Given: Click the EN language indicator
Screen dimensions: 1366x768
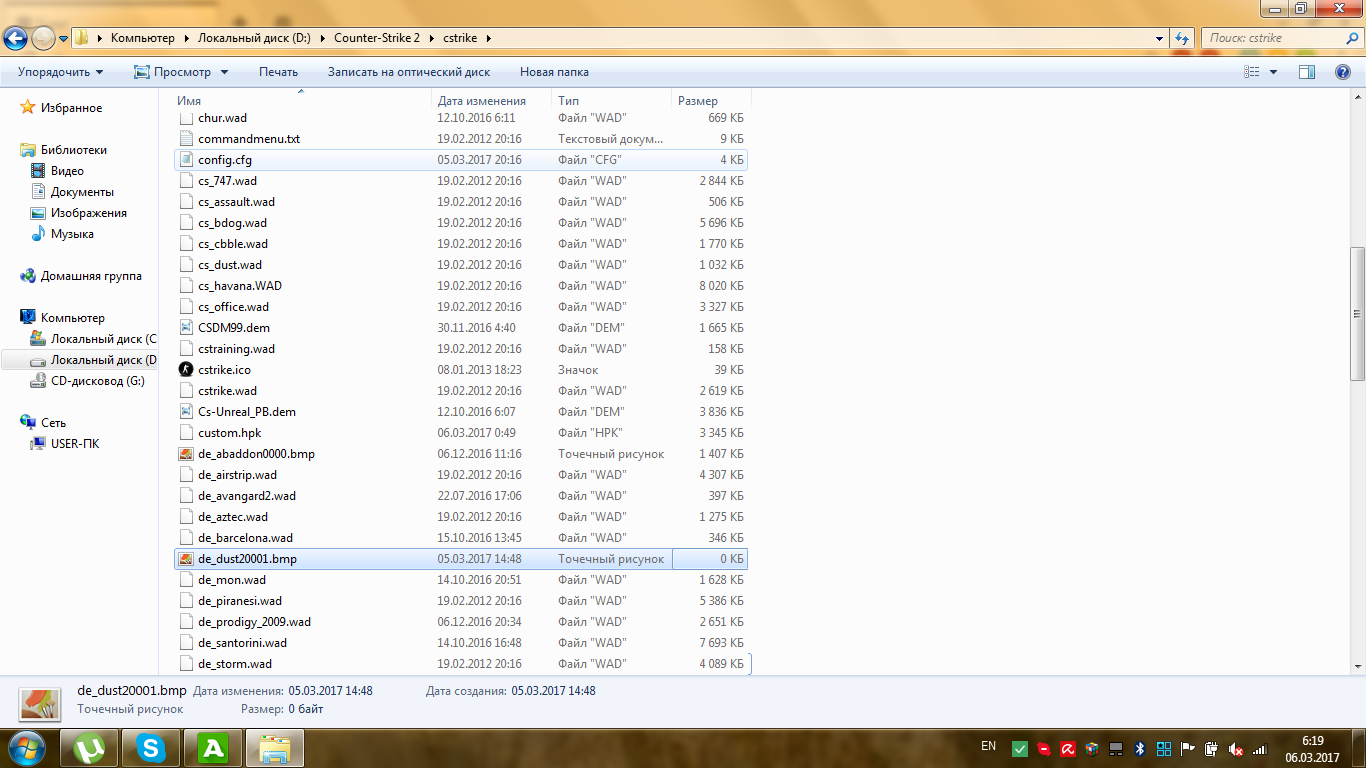Looking at the screenshot, I should click(988, 746).
